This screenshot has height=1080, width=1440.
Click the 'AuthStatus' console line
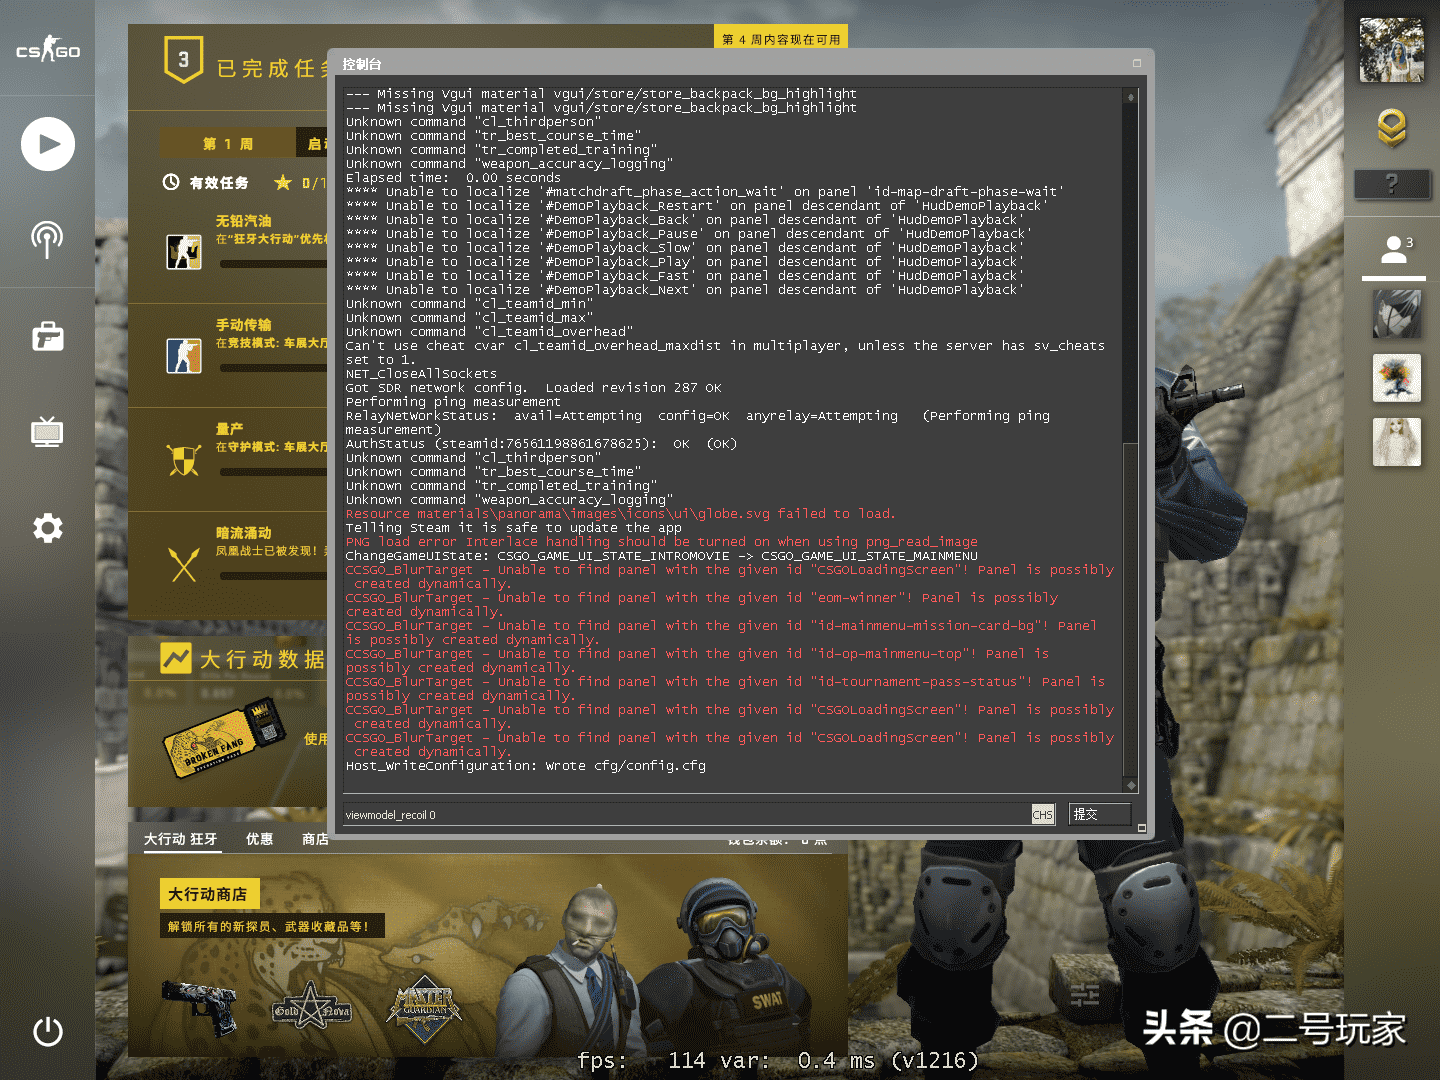click(x=541, y=444)
